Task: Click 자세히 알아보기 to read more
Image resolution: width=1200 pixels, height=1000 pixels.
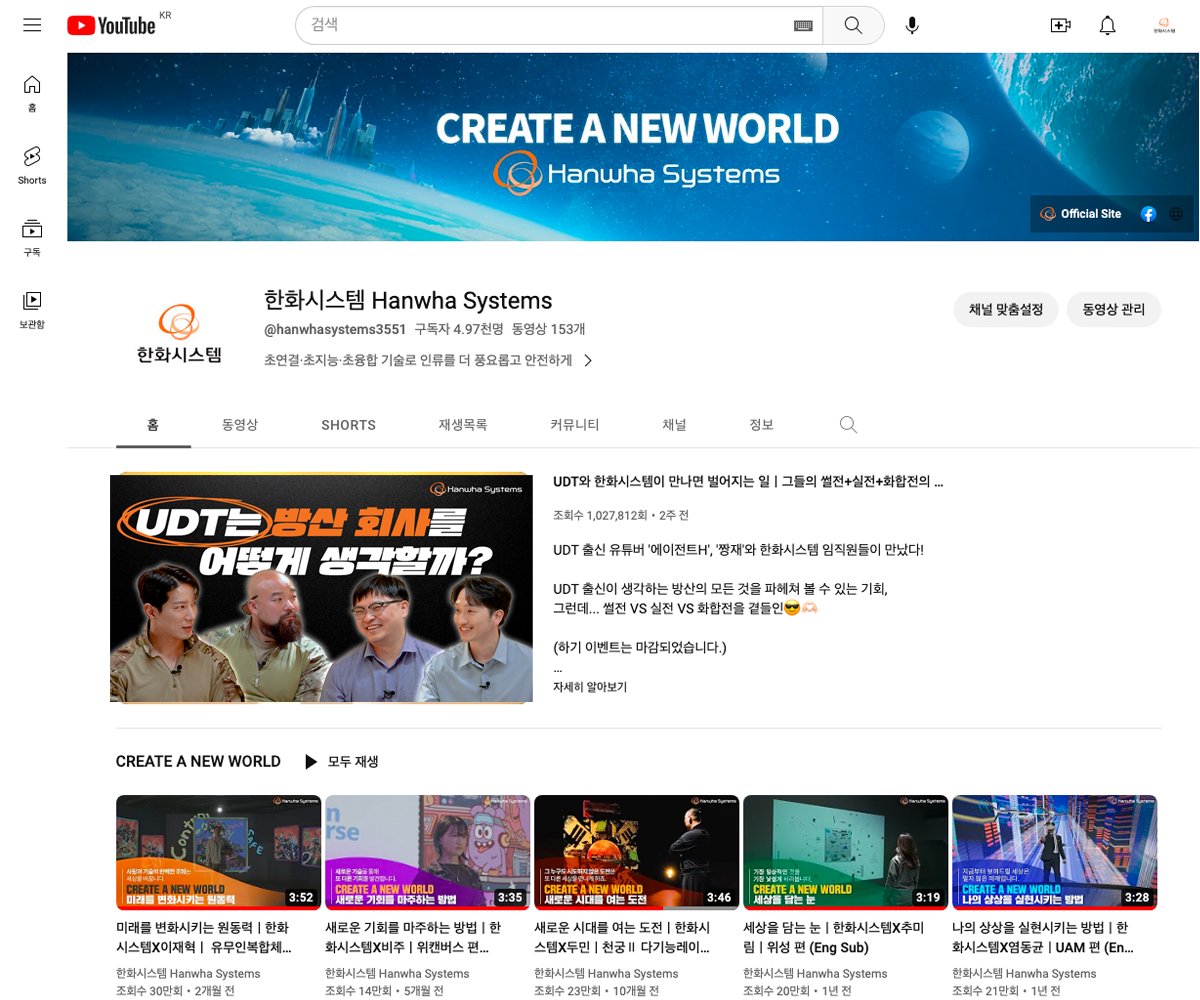Action: 590,687
